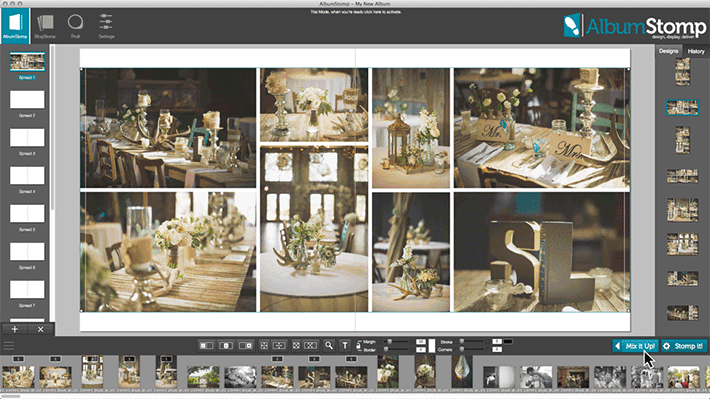Select the lantern centerpiece photo

(411, 128)
